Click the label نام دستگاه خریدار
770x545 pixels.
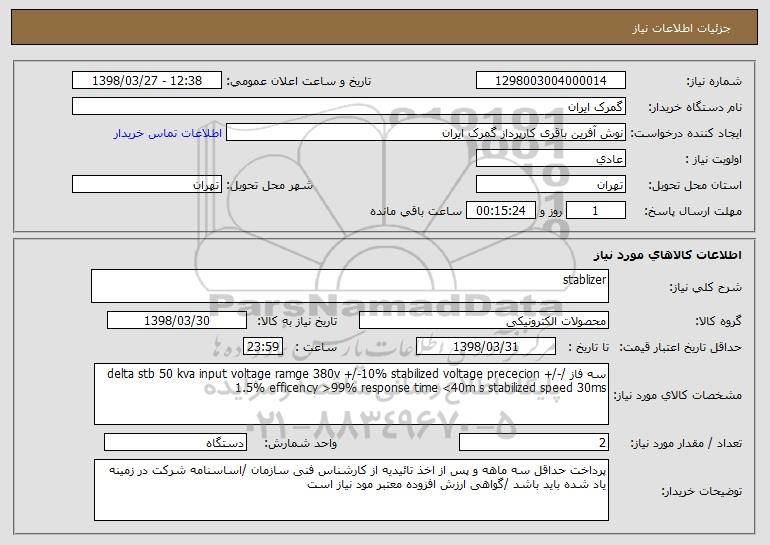click(x=695, y=107)
